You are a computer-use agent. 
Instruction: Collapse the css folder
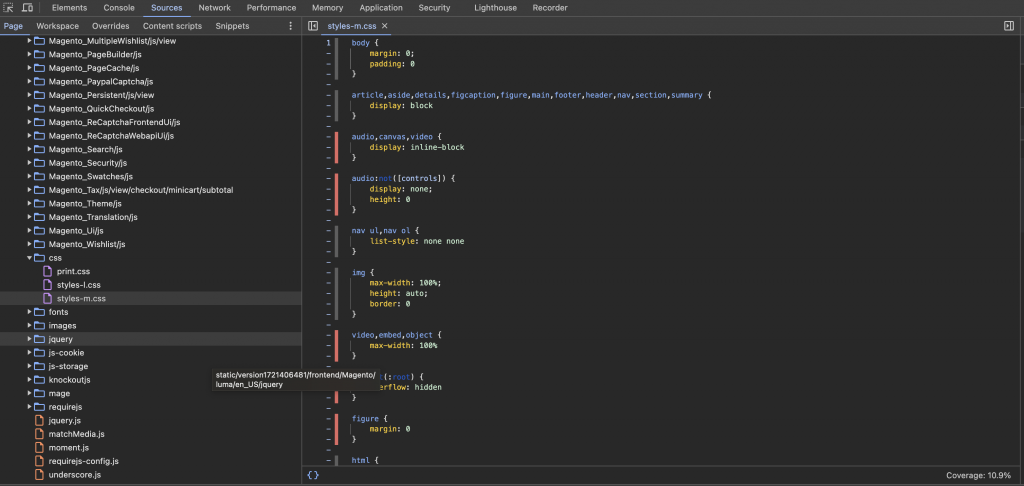click(30, 258)
